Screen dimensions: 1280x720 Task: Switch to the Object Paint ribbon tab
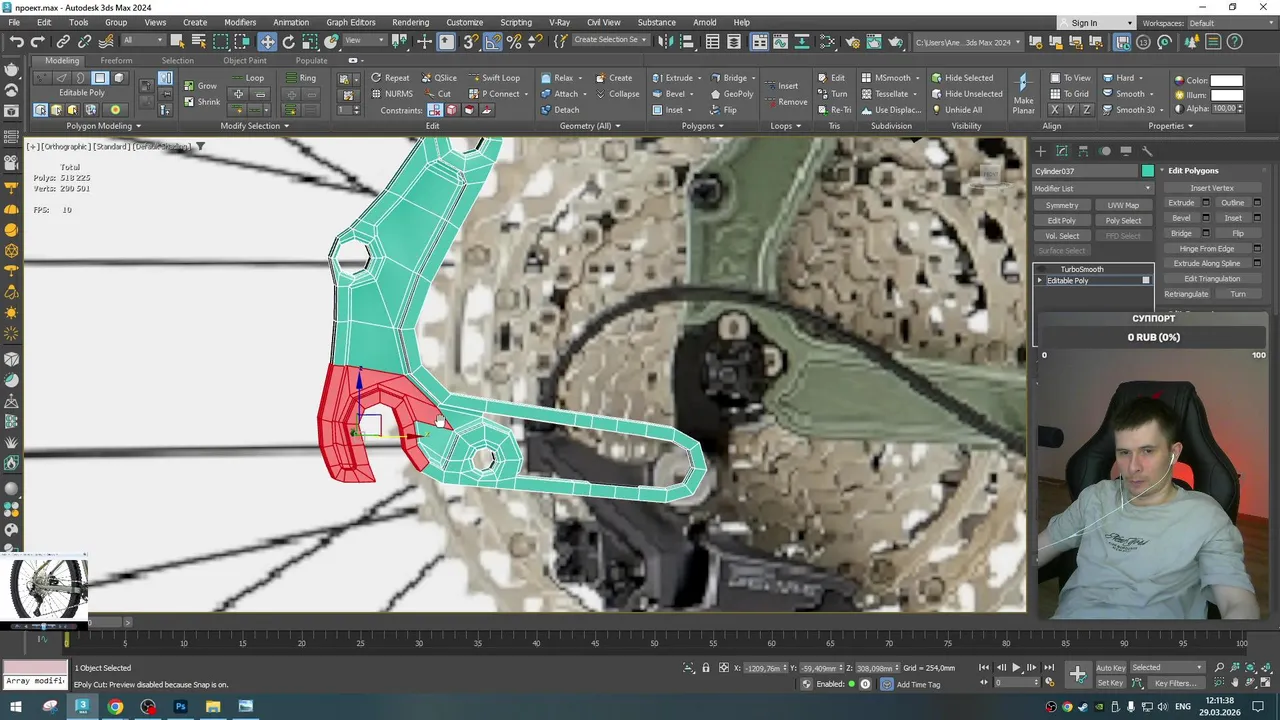point(245,60)
